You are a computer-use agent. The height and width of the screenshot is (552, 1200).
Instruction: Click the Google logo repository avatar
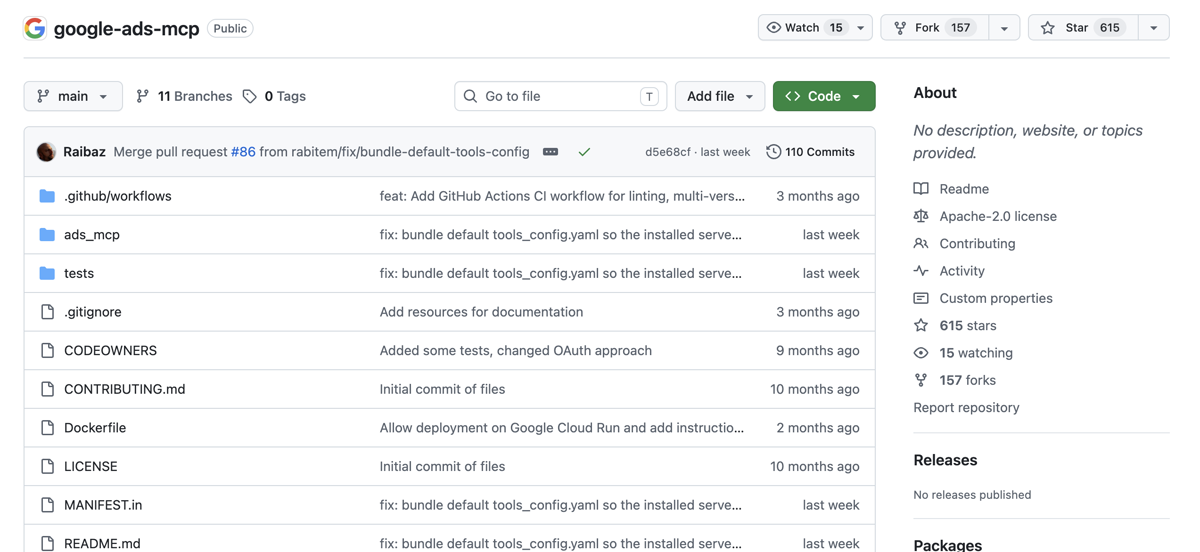35,28
